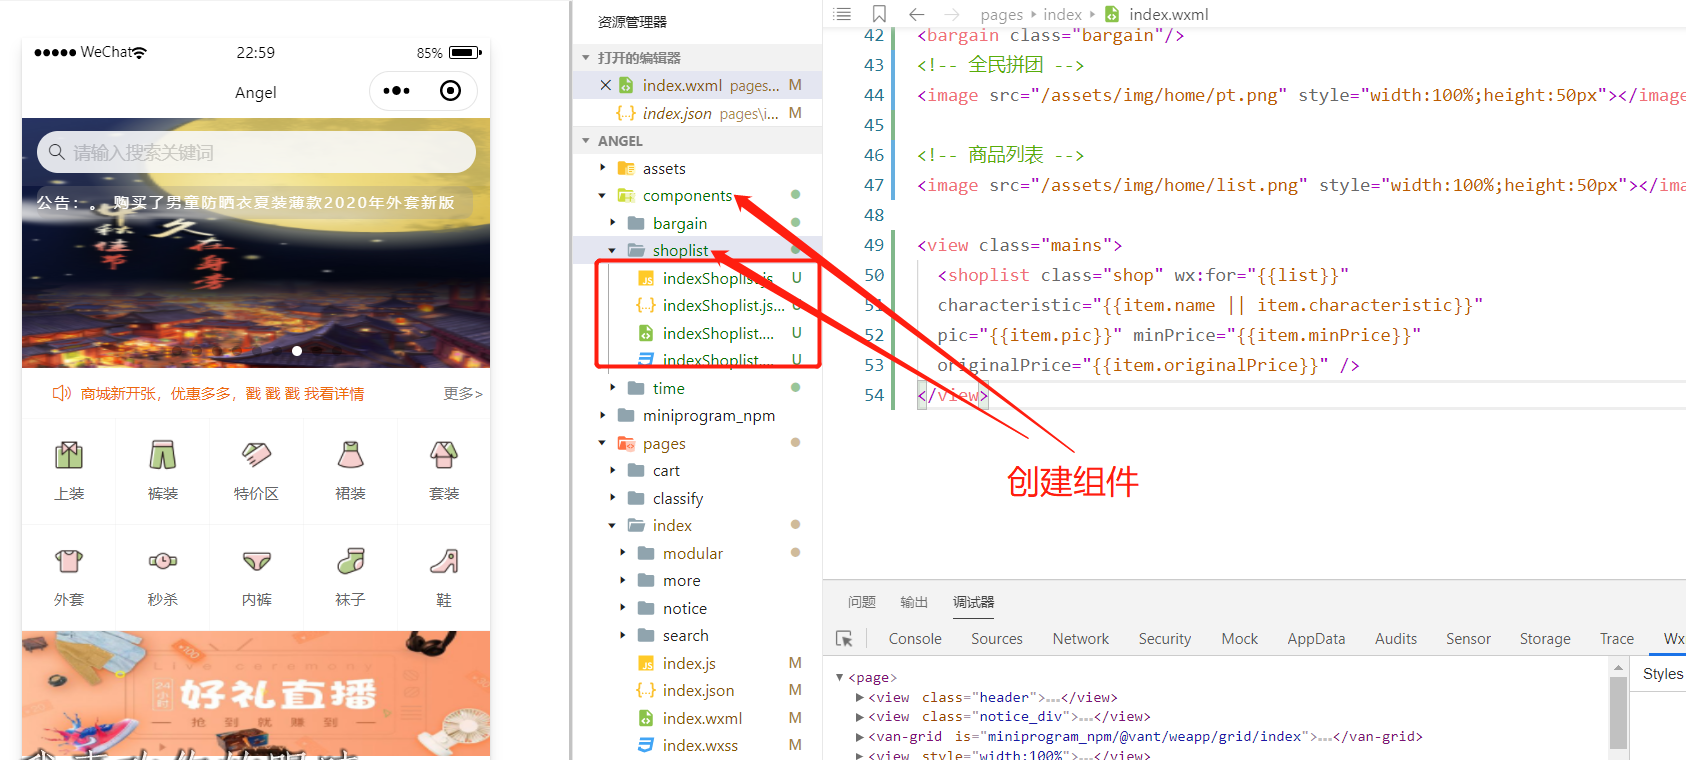Open the AppData devtools tab
The width and height of the screenshot is (1686, 760).
point(1316,638)
